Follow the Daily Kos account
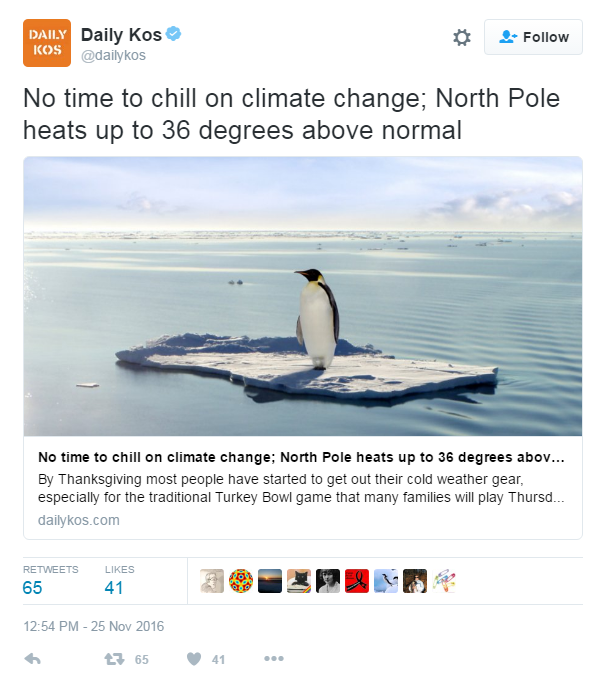 (x=533, y=38)
